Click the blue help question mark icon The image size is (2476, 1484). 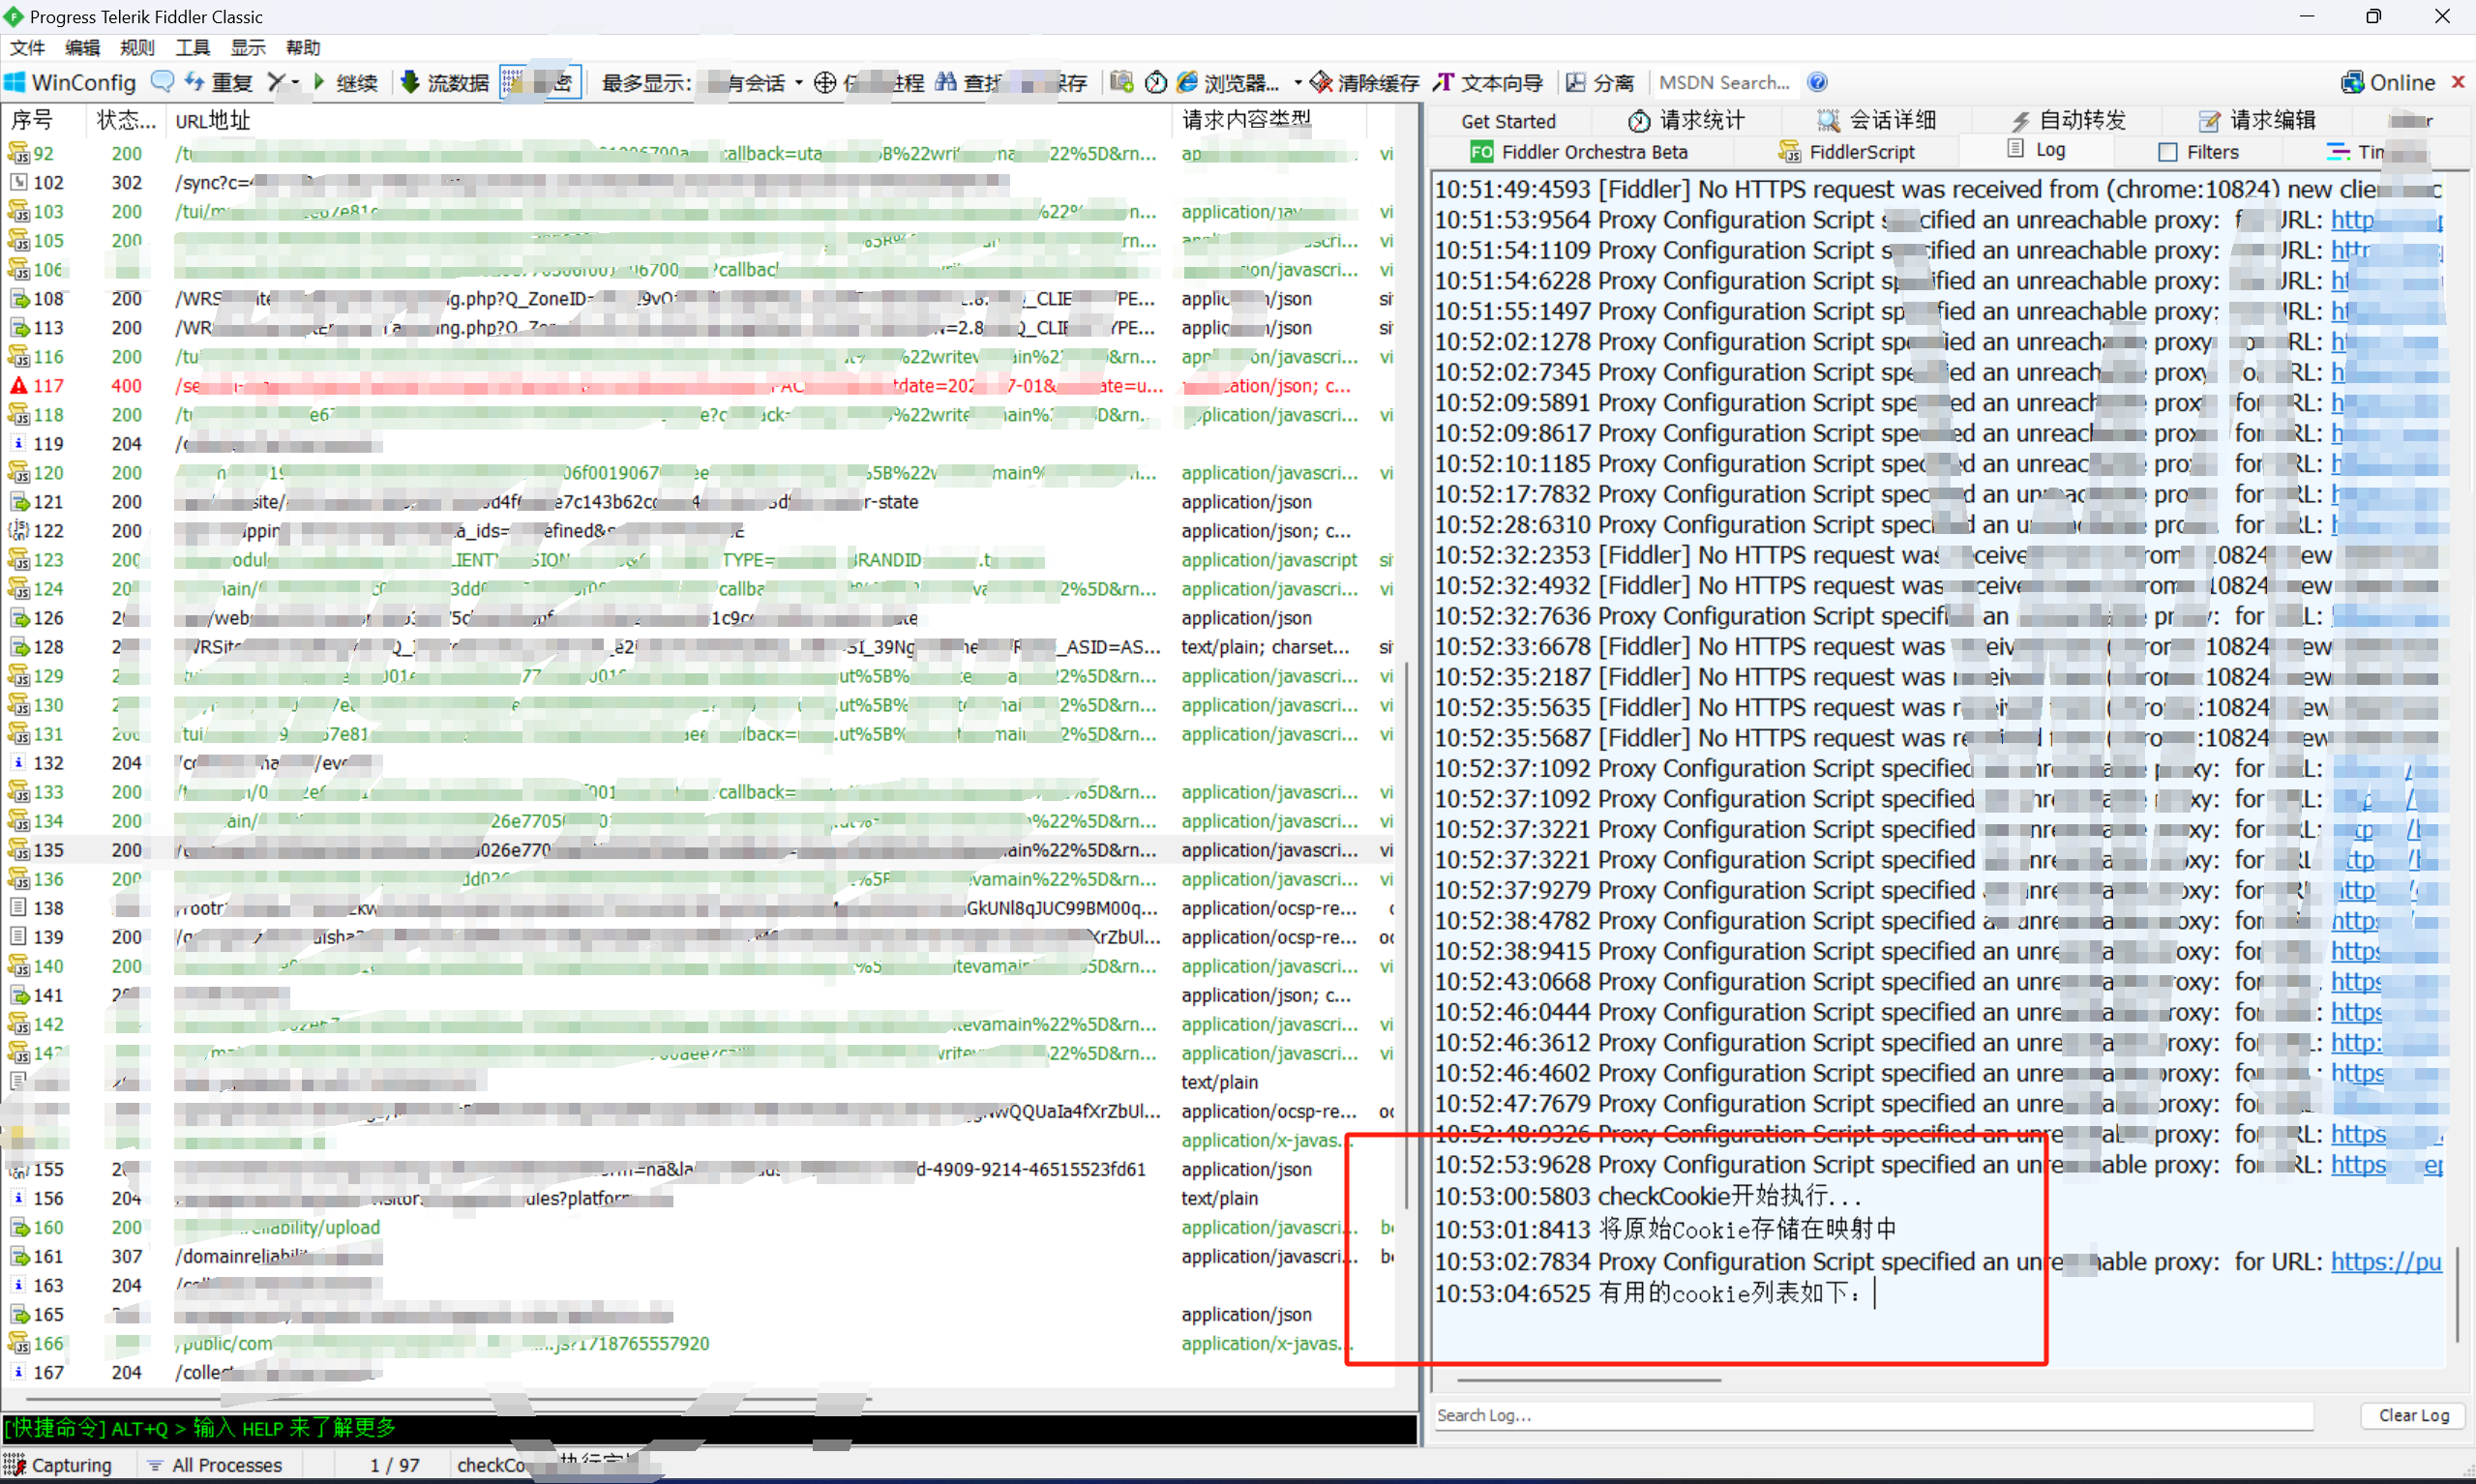point(1818,82)
